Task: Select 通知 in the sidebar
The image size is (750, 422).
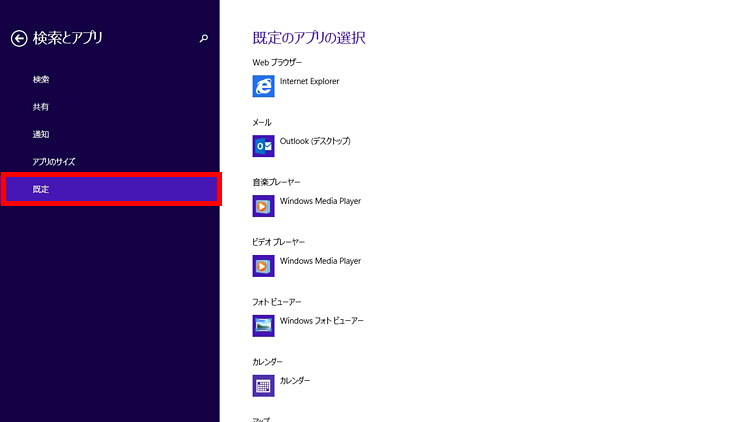Action: pos(41,134)
